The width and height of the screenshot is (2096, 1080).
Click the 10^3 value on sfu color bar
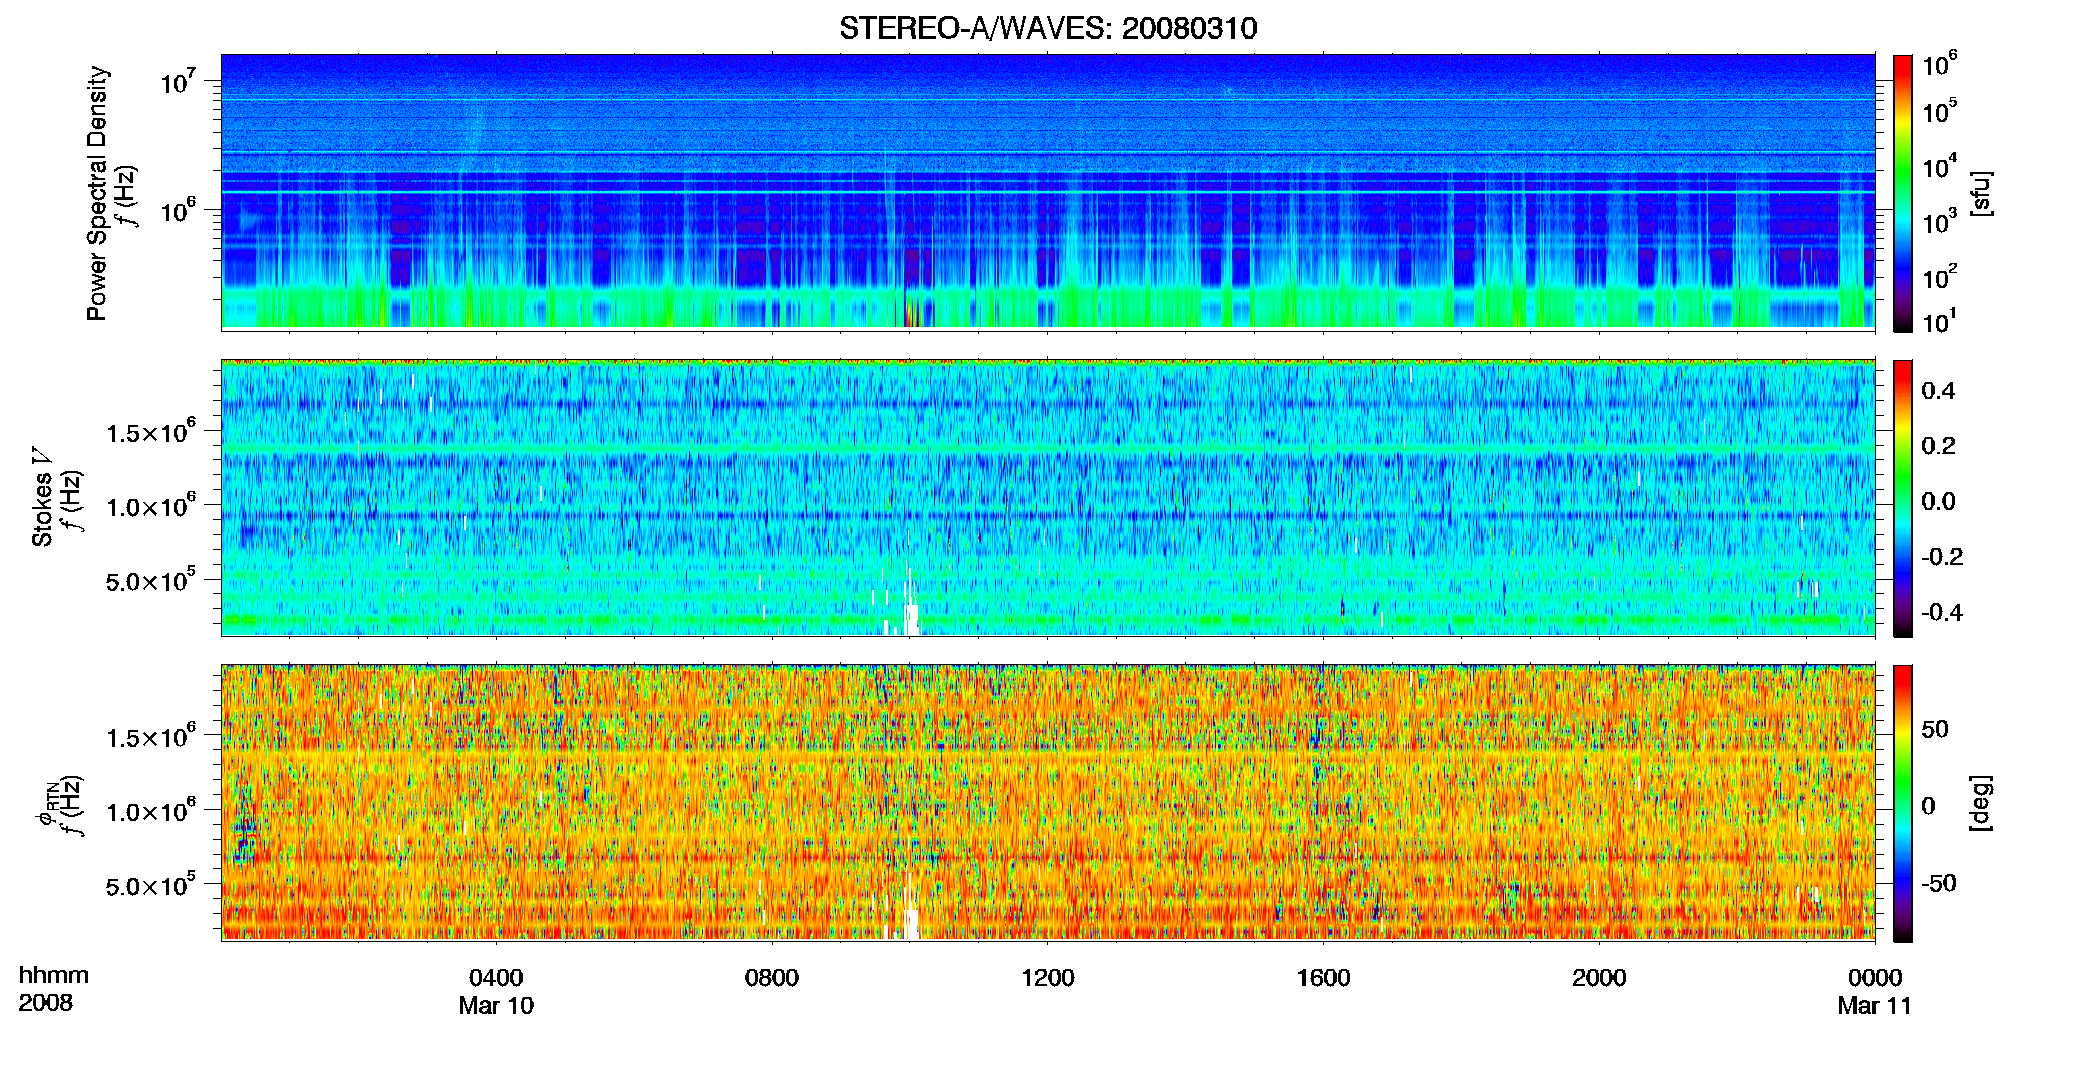pos(1939,221)
